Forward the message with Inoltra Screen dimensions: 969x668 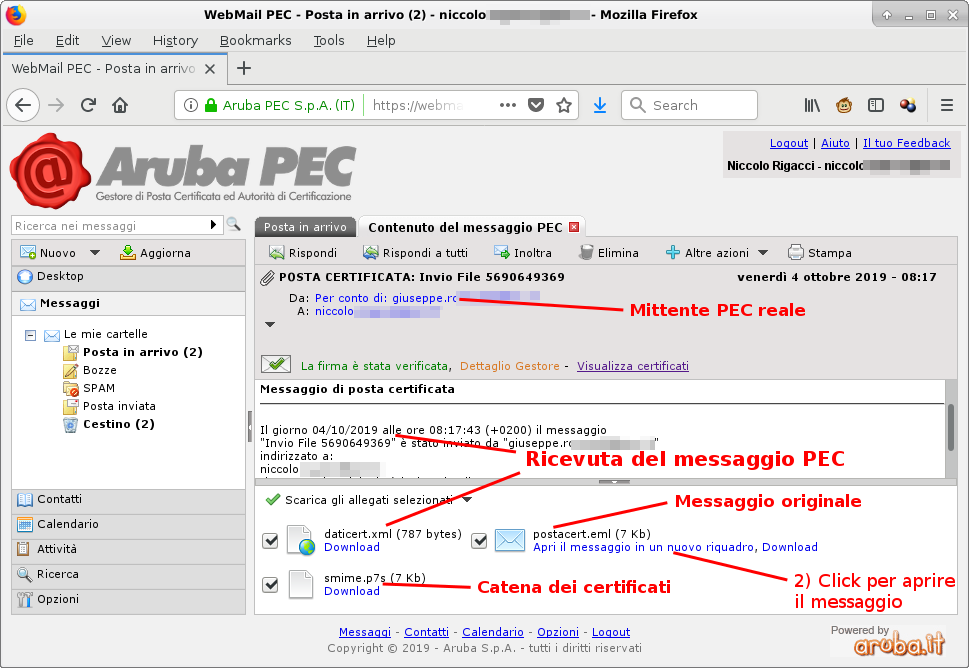pos(523,252)
